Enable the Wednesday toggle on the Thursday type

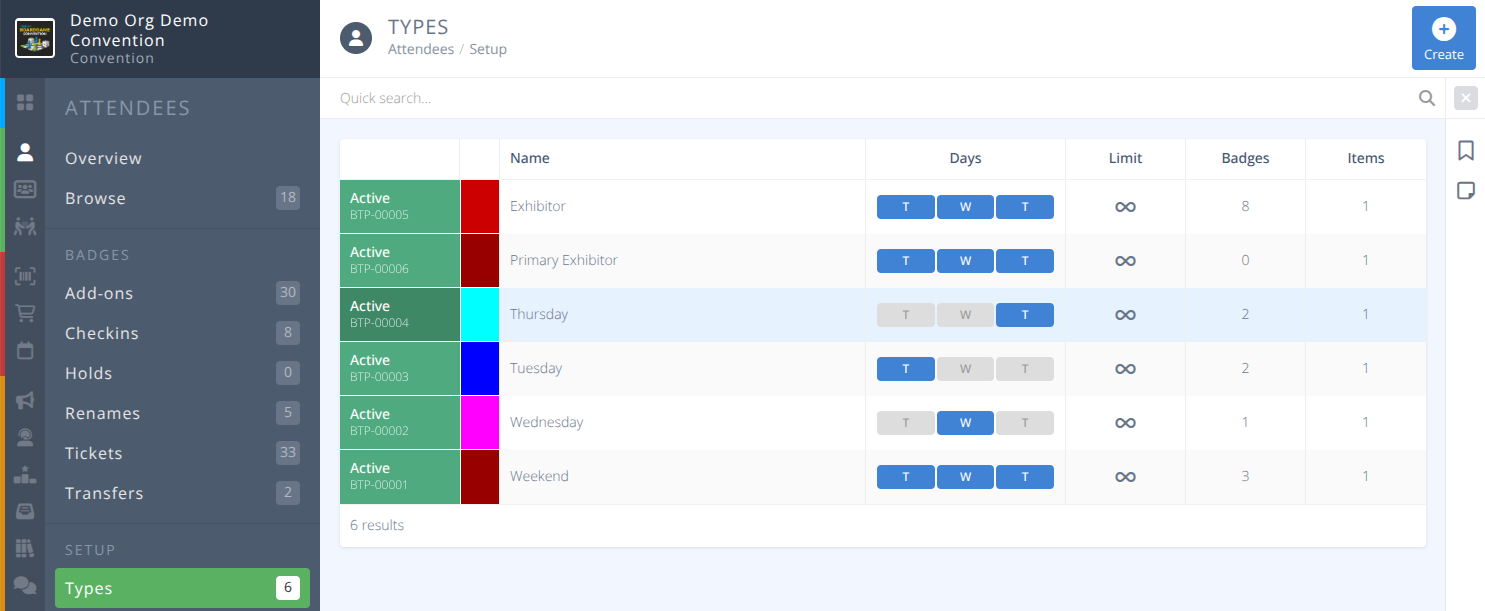[x=964, y=314]
